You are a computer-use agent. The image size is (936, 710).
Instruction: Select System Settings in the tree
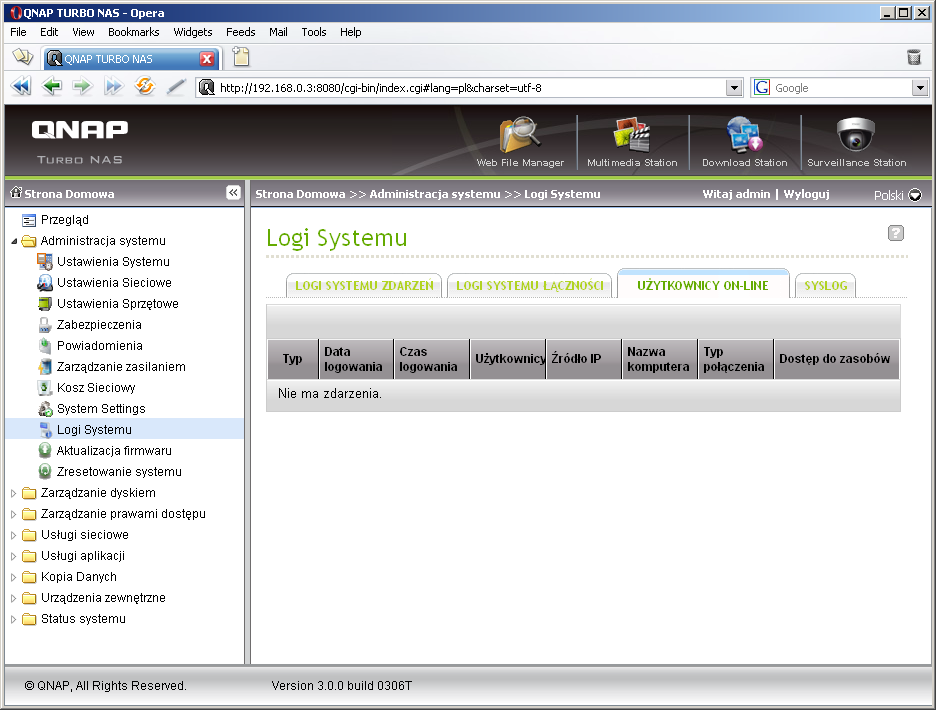pos(101,409)
